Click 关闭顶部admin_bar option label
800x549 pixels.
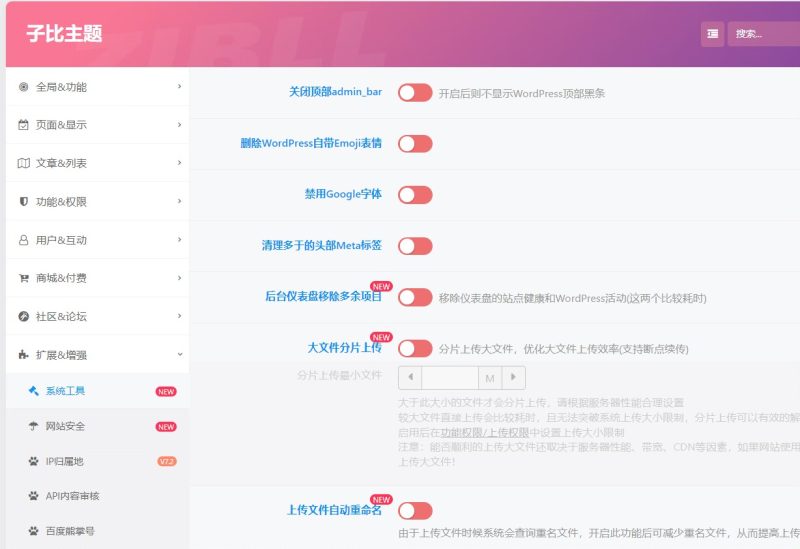coord(335,92)
